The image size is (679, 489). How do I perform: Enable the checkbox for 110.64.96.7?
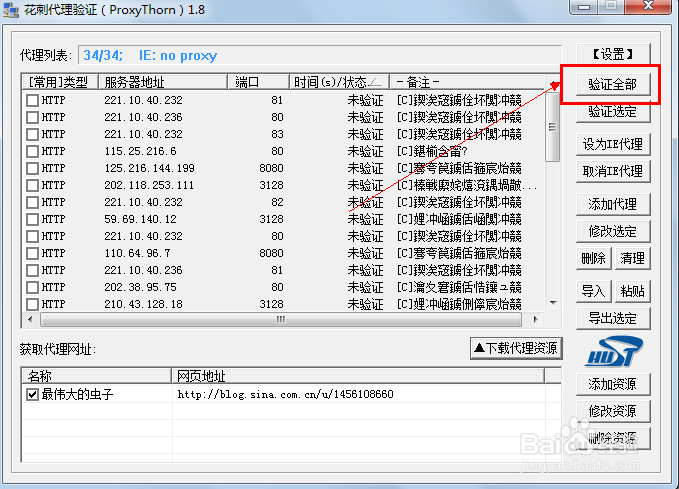32,253
